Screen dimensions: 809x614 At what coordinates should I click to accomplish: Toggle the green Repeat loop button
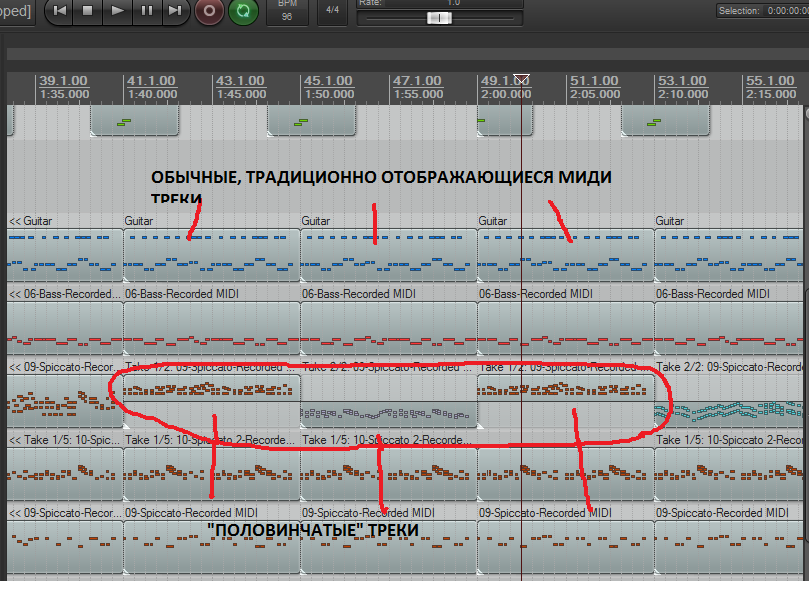click(x=243, y=10)
